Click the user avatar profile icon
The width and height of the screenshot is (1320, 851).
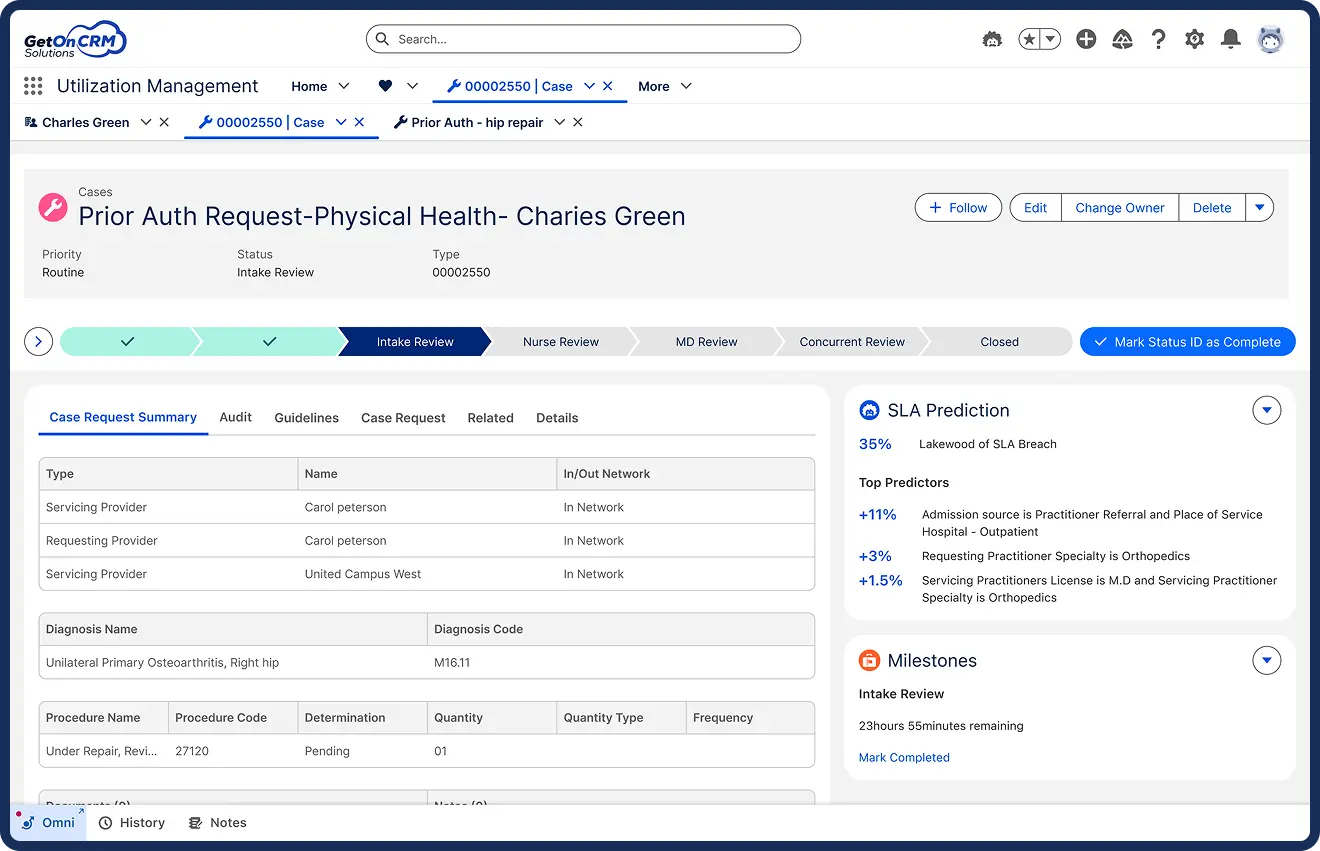pyautogui.click(x=1270, y=39)
